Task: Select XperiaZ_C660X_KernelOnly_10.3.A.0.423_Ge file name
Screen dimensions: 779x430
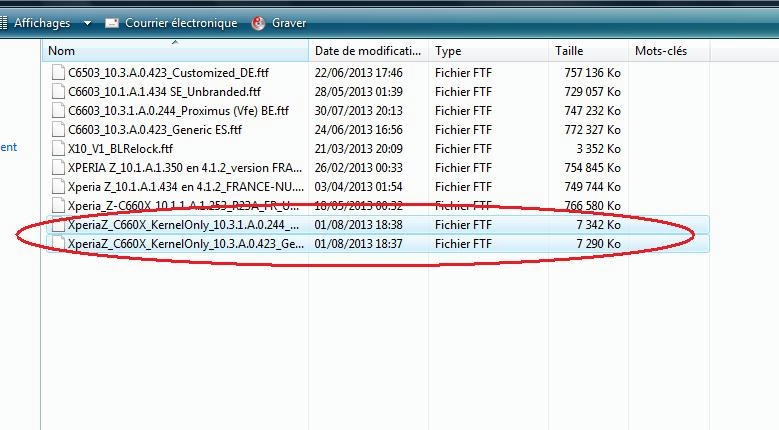Action: 186,244
